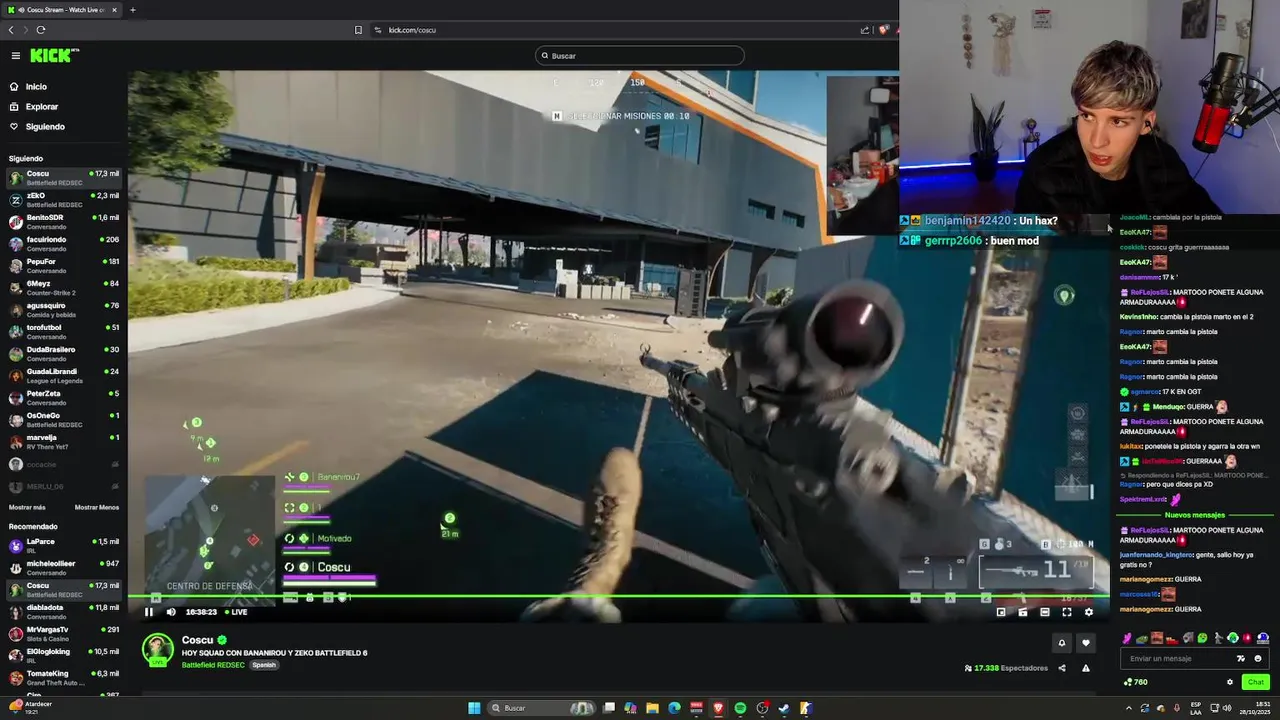Open BenitoSDR channel in sidebar
1280x720 pixels.
pyautogui.click(x=64, y=222)
